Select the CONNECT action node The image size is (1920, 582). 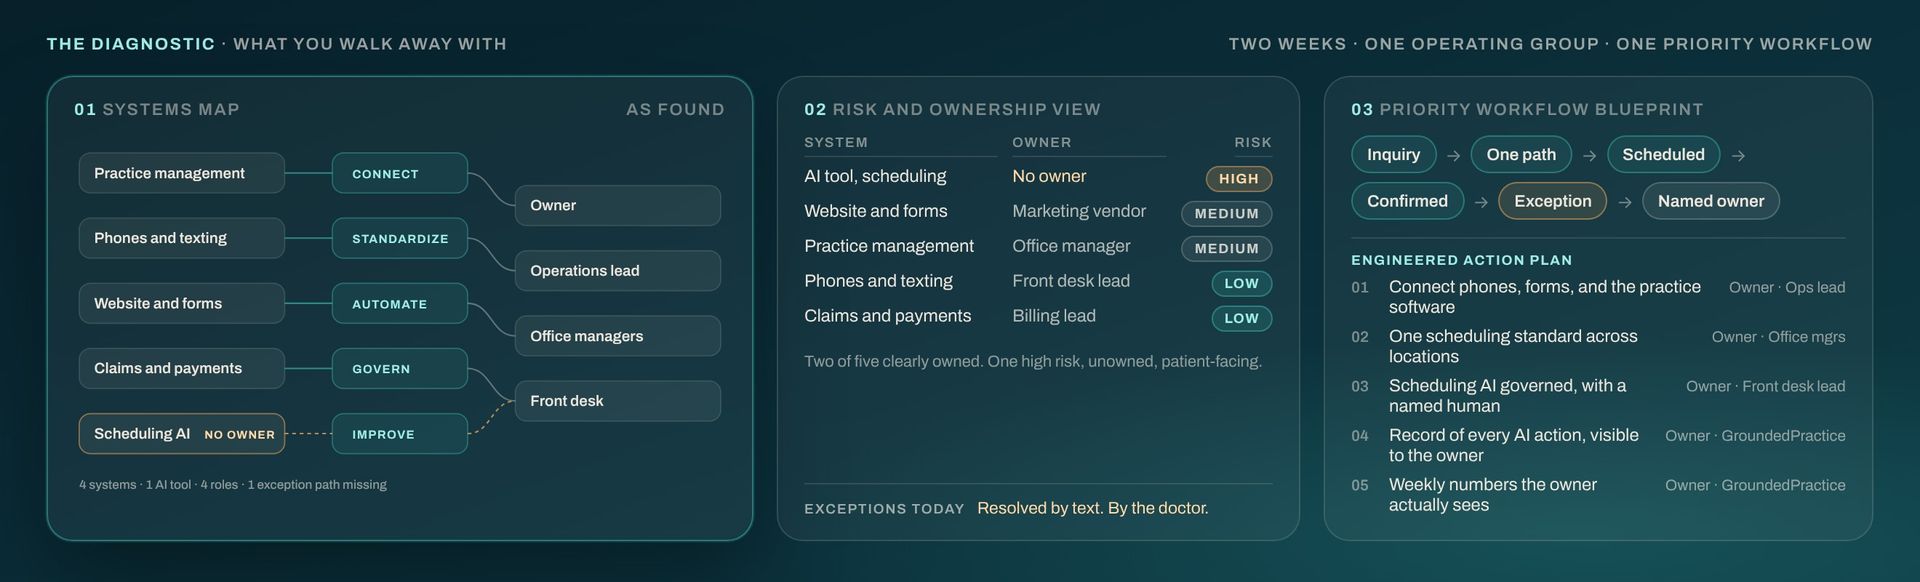(x=400, y=173)
